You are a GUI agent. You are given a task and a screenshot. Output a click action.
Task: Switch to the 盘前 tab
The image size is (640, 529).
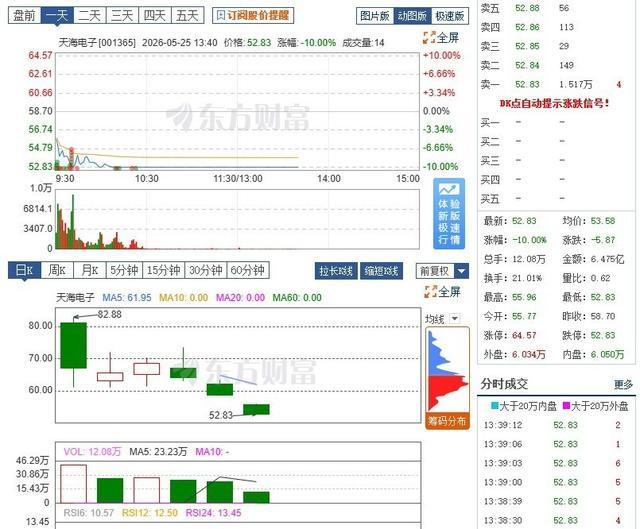[x=24, y=16]
